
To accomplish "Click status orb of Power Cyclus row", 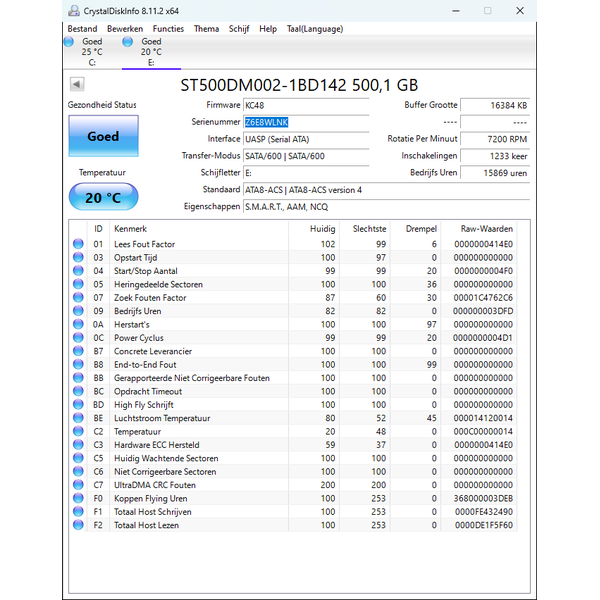I will click(x=78, y=338).
